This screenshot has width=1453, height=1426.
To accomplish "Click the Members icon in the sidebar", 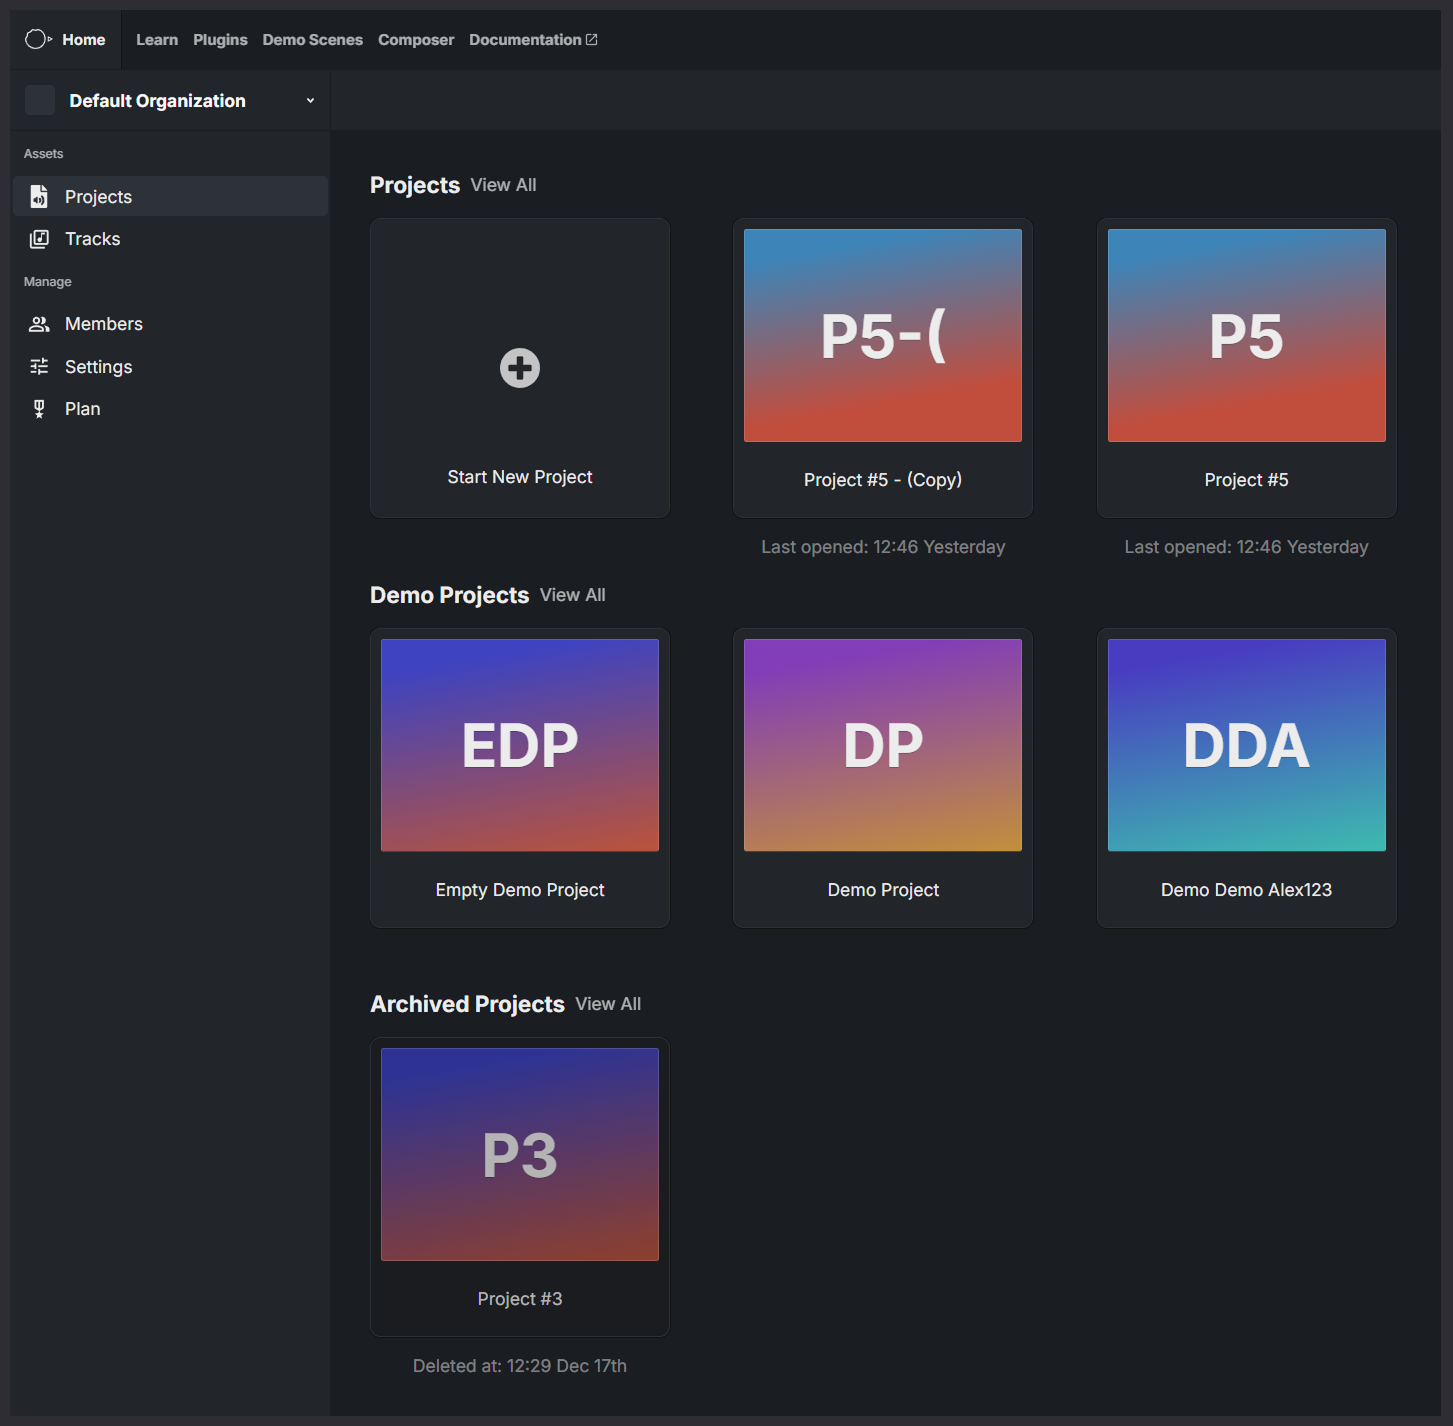I will point(39,323).
